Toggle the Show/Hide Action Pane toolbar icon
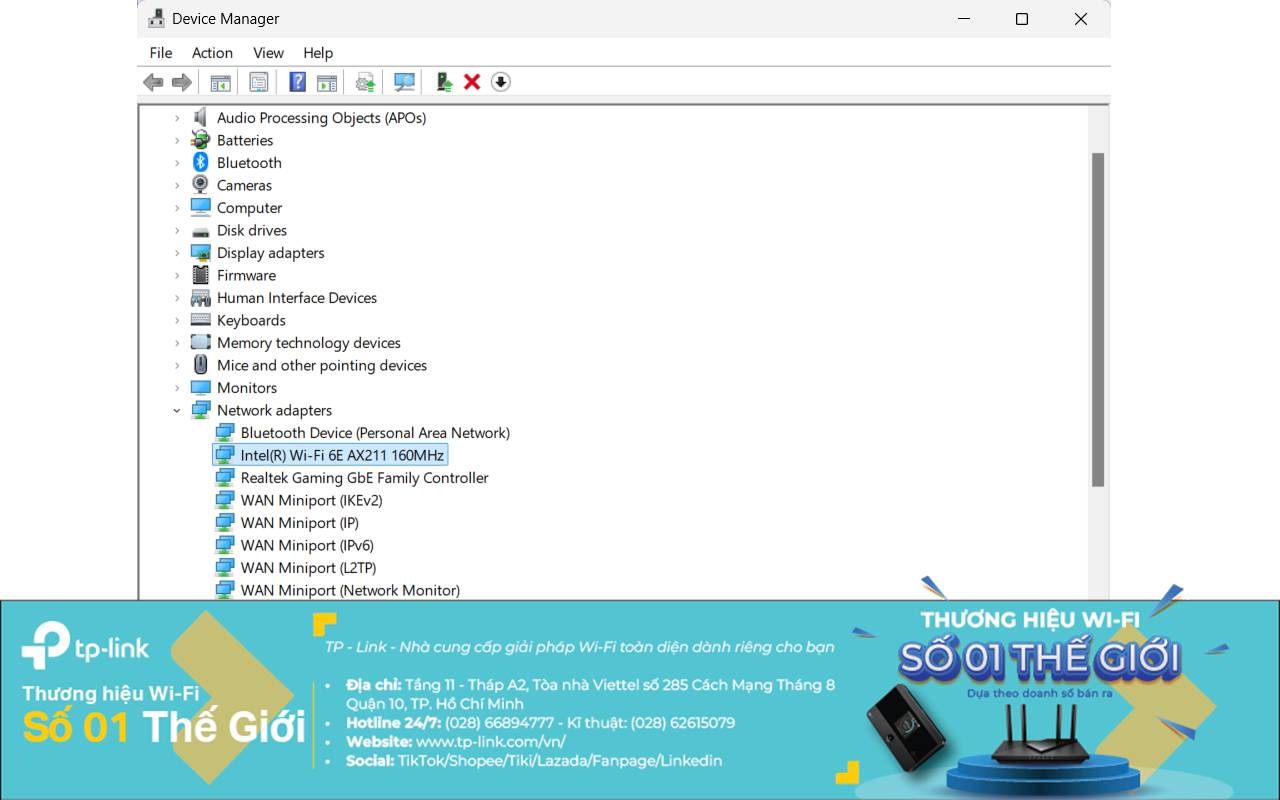Image resolution: width=1280 pixels, height=800 pixels. coord(326,82)
